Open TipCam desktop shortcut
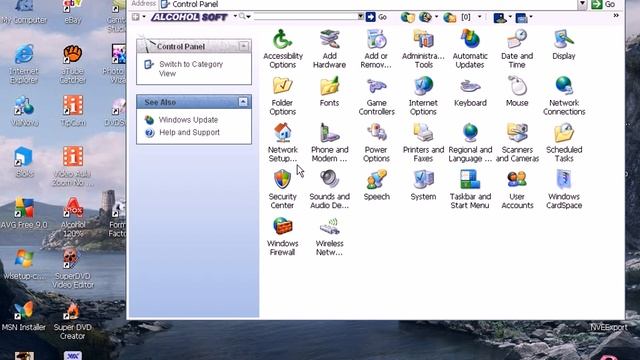Screen dimensions: 640x360 tap(73, 111)
